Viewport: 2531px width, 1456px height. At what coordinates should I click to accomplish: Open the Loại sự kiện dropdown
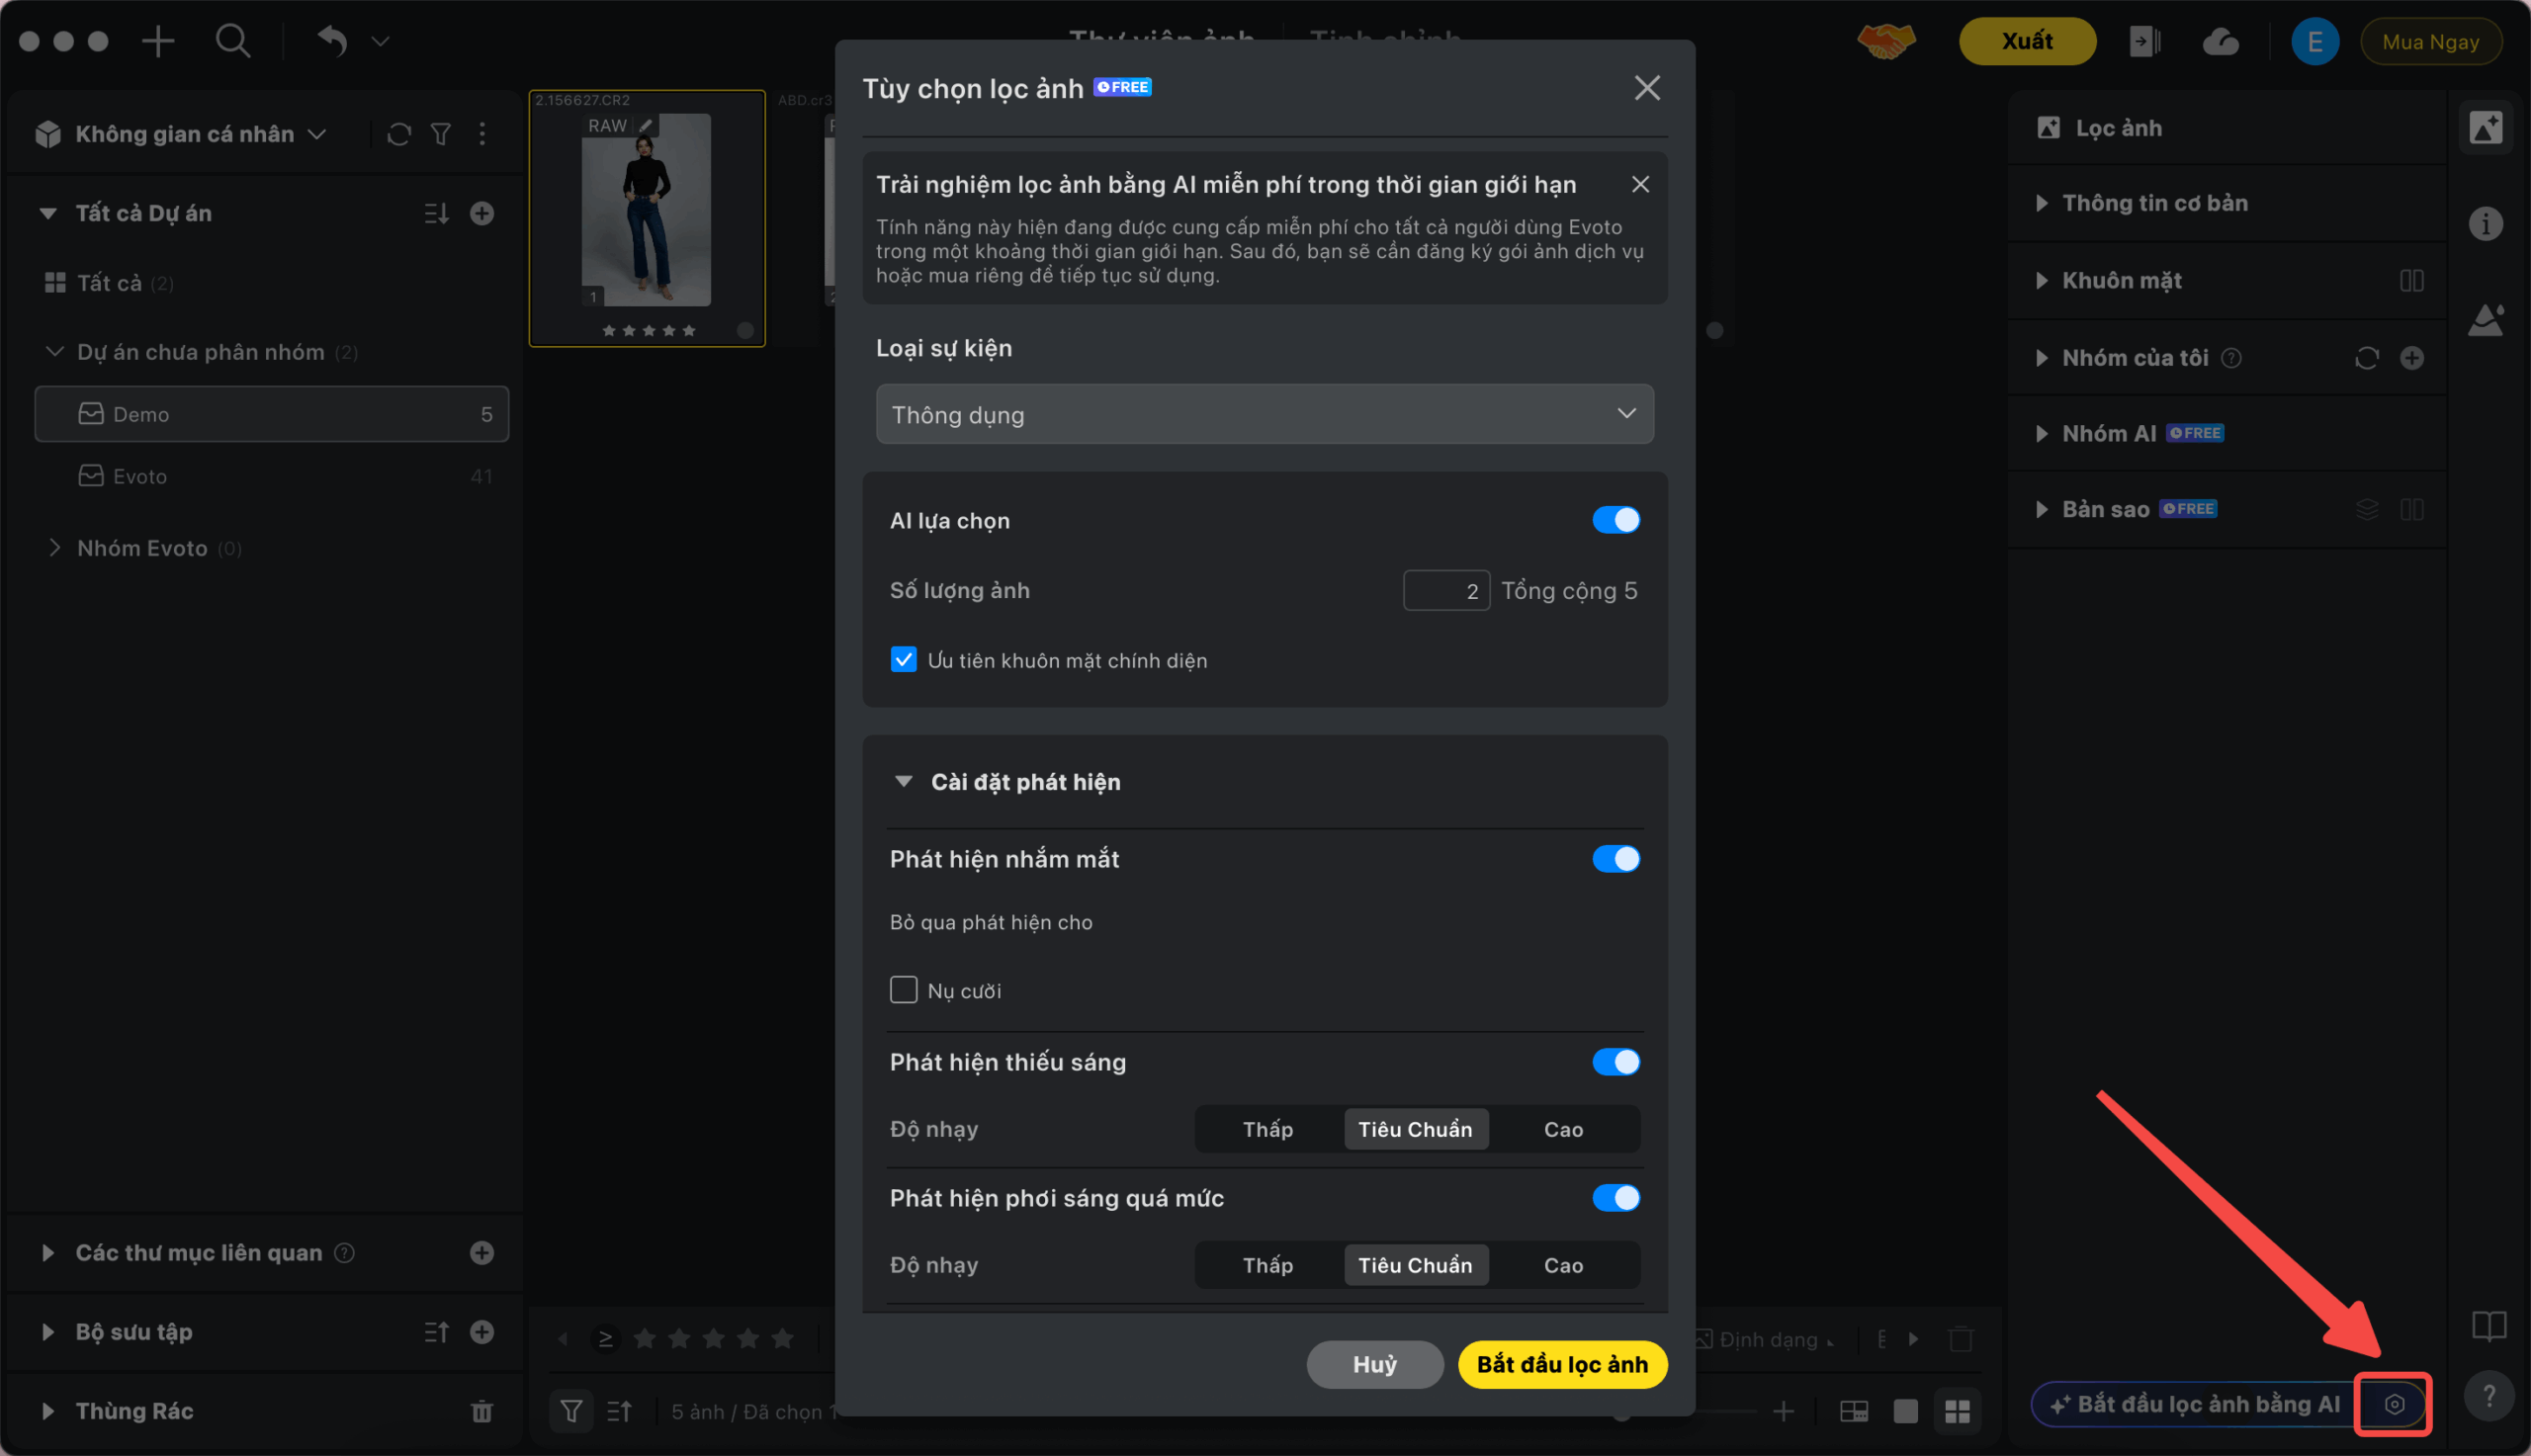(1264, 414)
